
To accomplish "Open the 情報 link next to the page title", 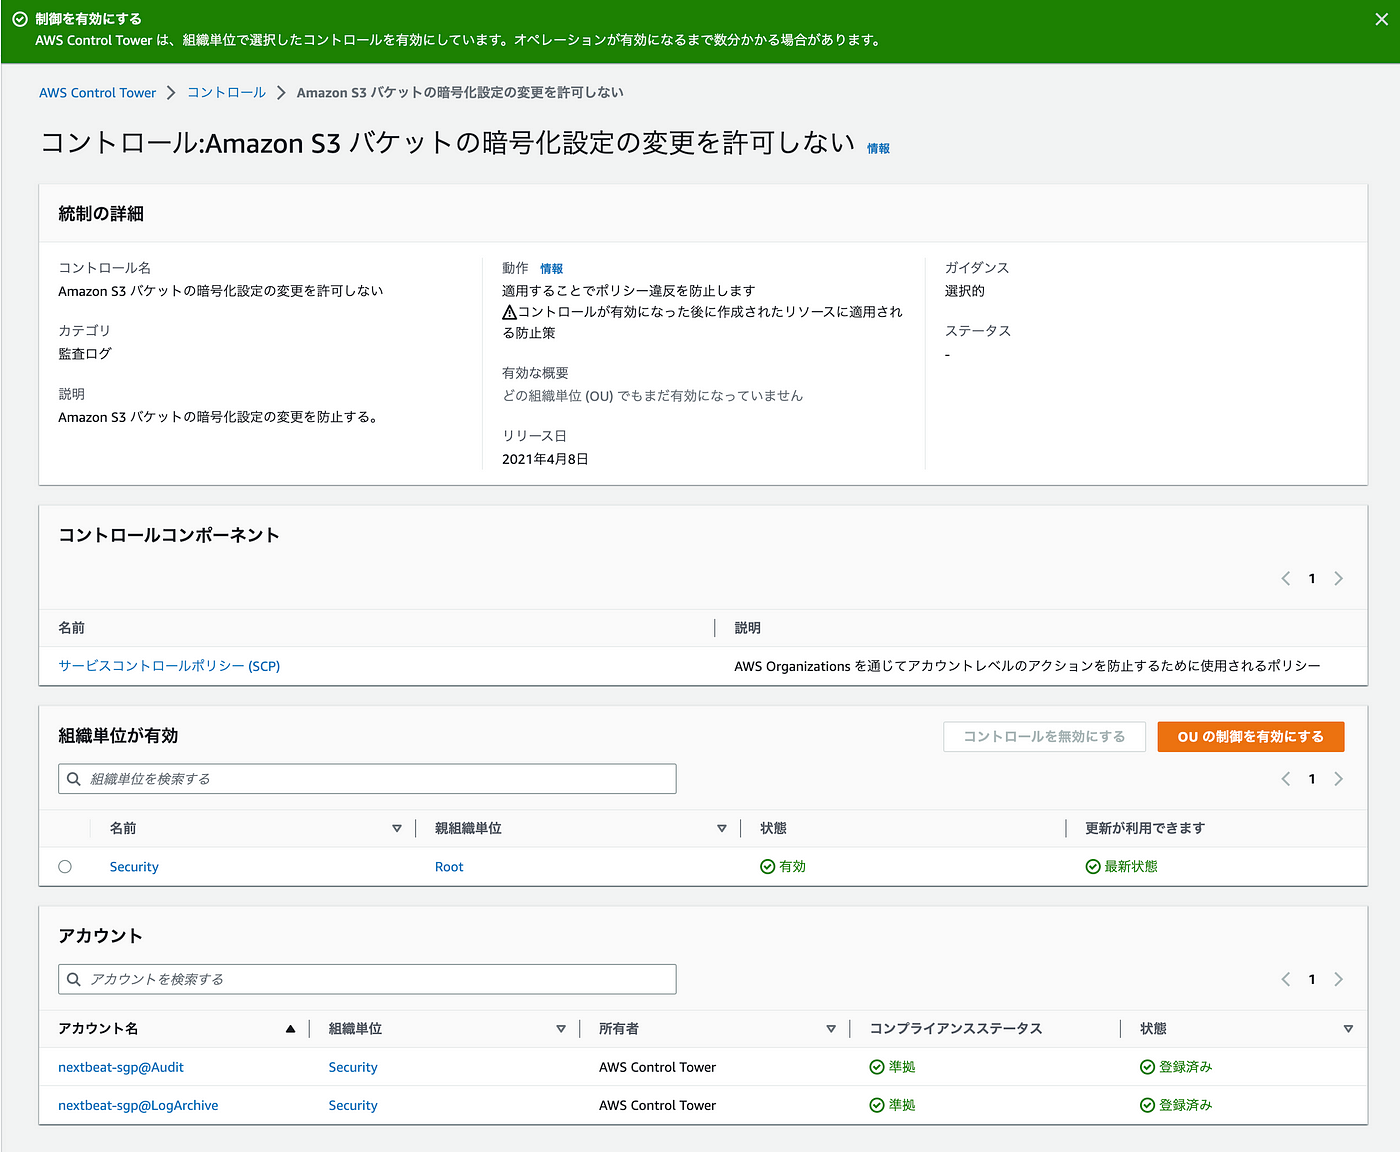I will pyautogui.click(x=878, y=148).
